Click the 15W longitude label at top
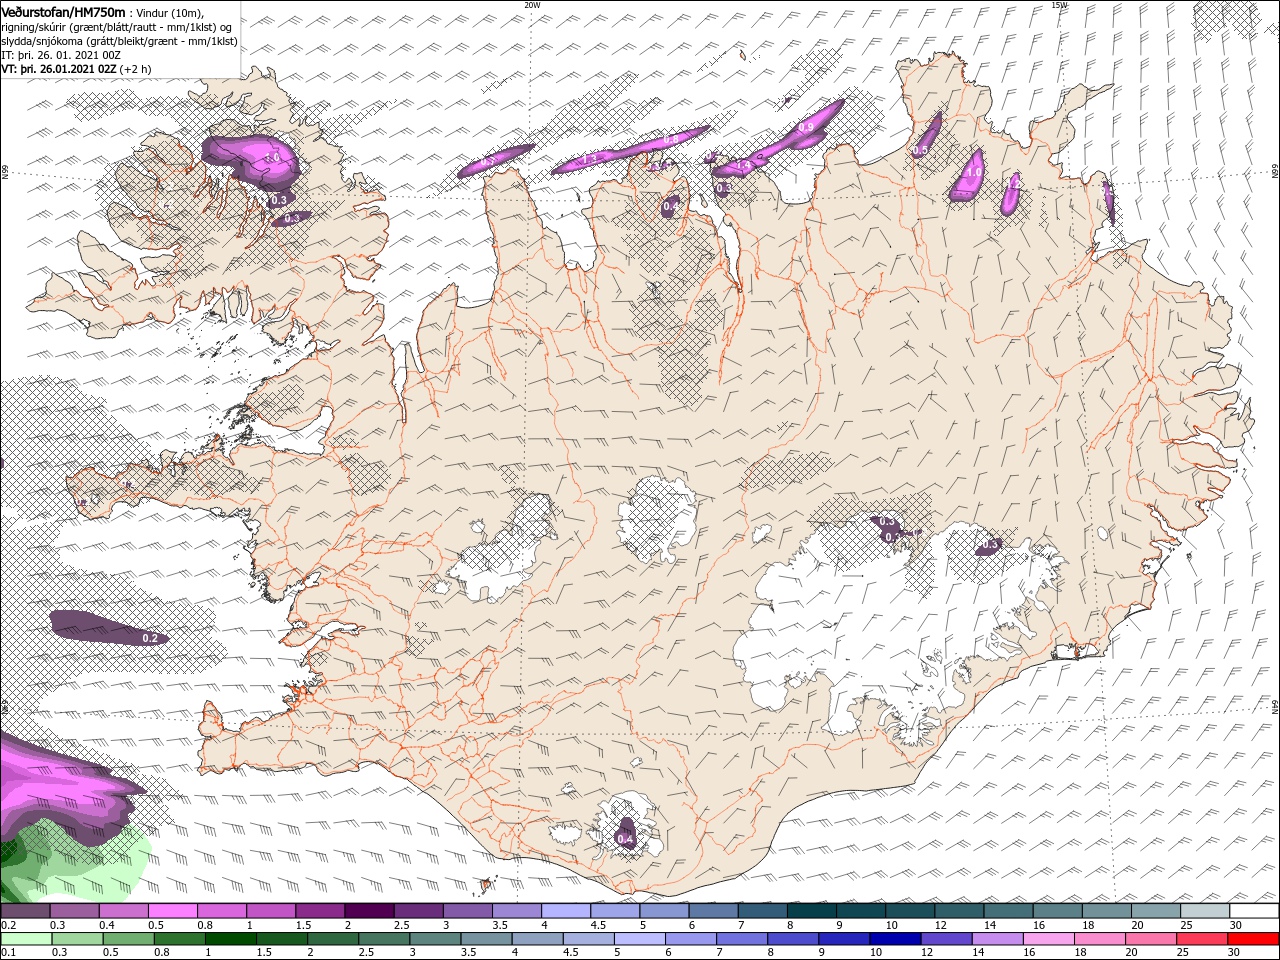1280x960 pixels. (1059, 5)
